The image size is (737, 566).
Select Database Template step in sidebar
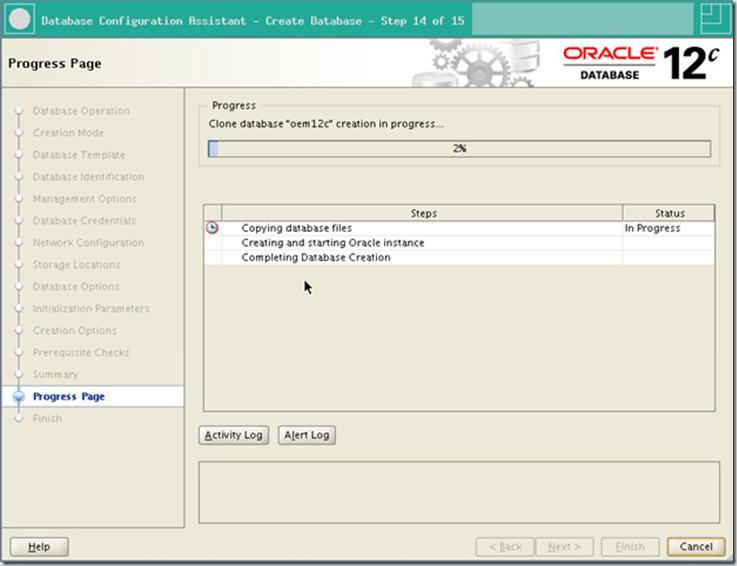click(79, 155)
